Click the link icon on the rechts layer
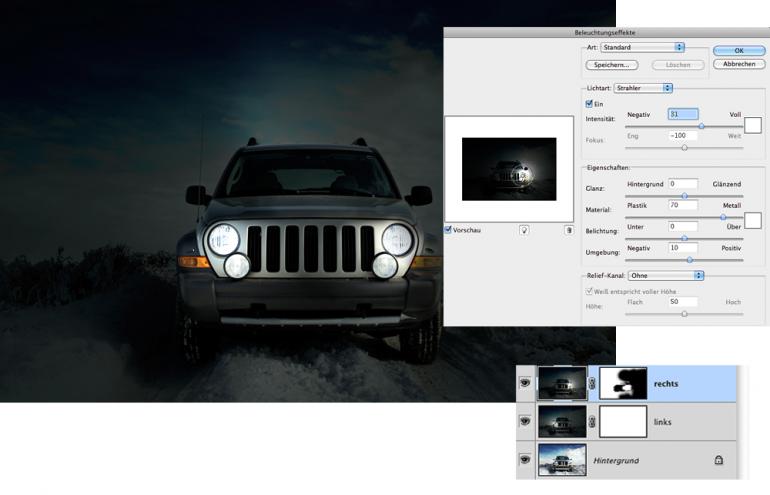 pyautogui.click(x=593, y=383)
